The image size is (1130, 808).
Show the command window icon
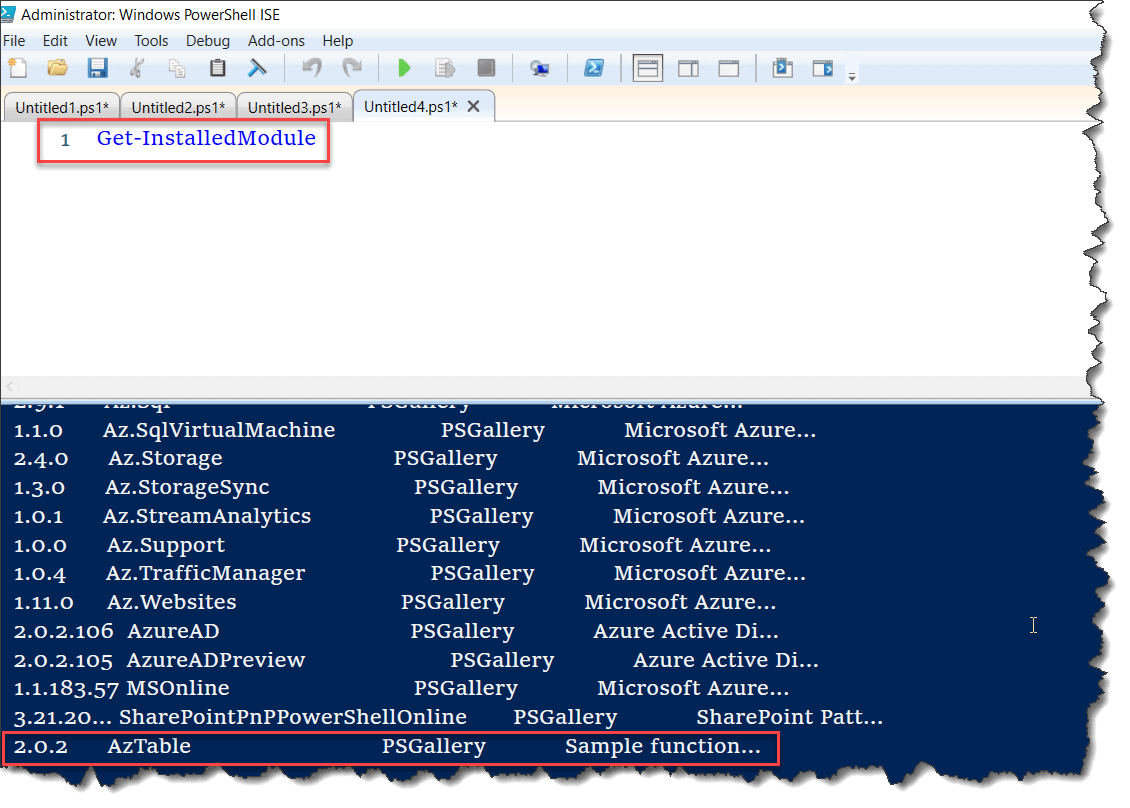tap(783, 68)
